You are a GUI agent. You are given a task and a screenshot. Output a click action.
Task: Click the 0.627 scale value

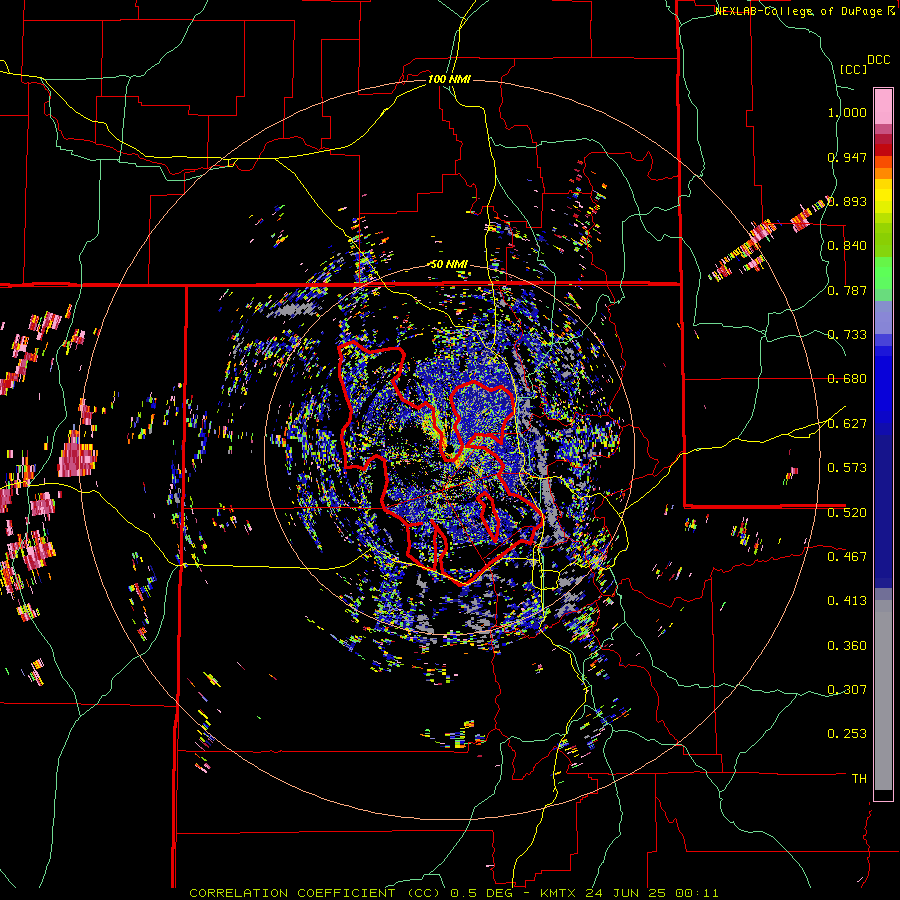pos(847,424)
